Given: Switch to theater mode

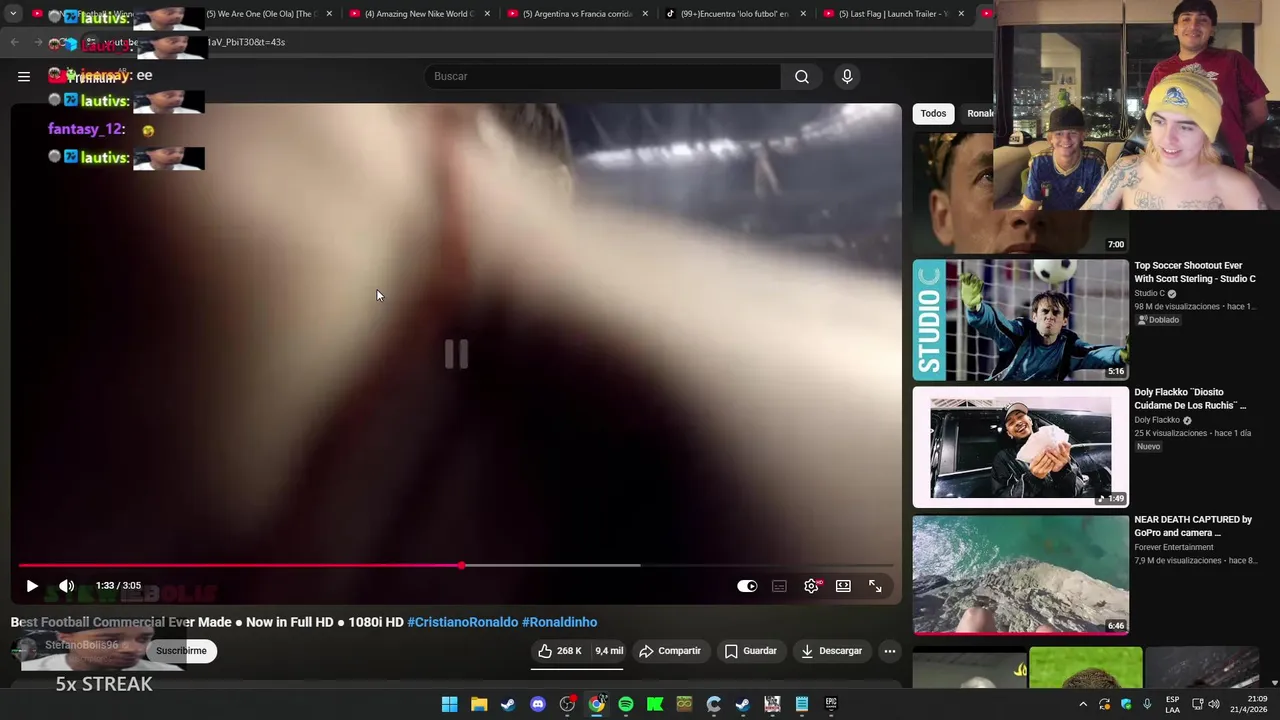Looking at the screenshot, I should click(x=843, y=586).
